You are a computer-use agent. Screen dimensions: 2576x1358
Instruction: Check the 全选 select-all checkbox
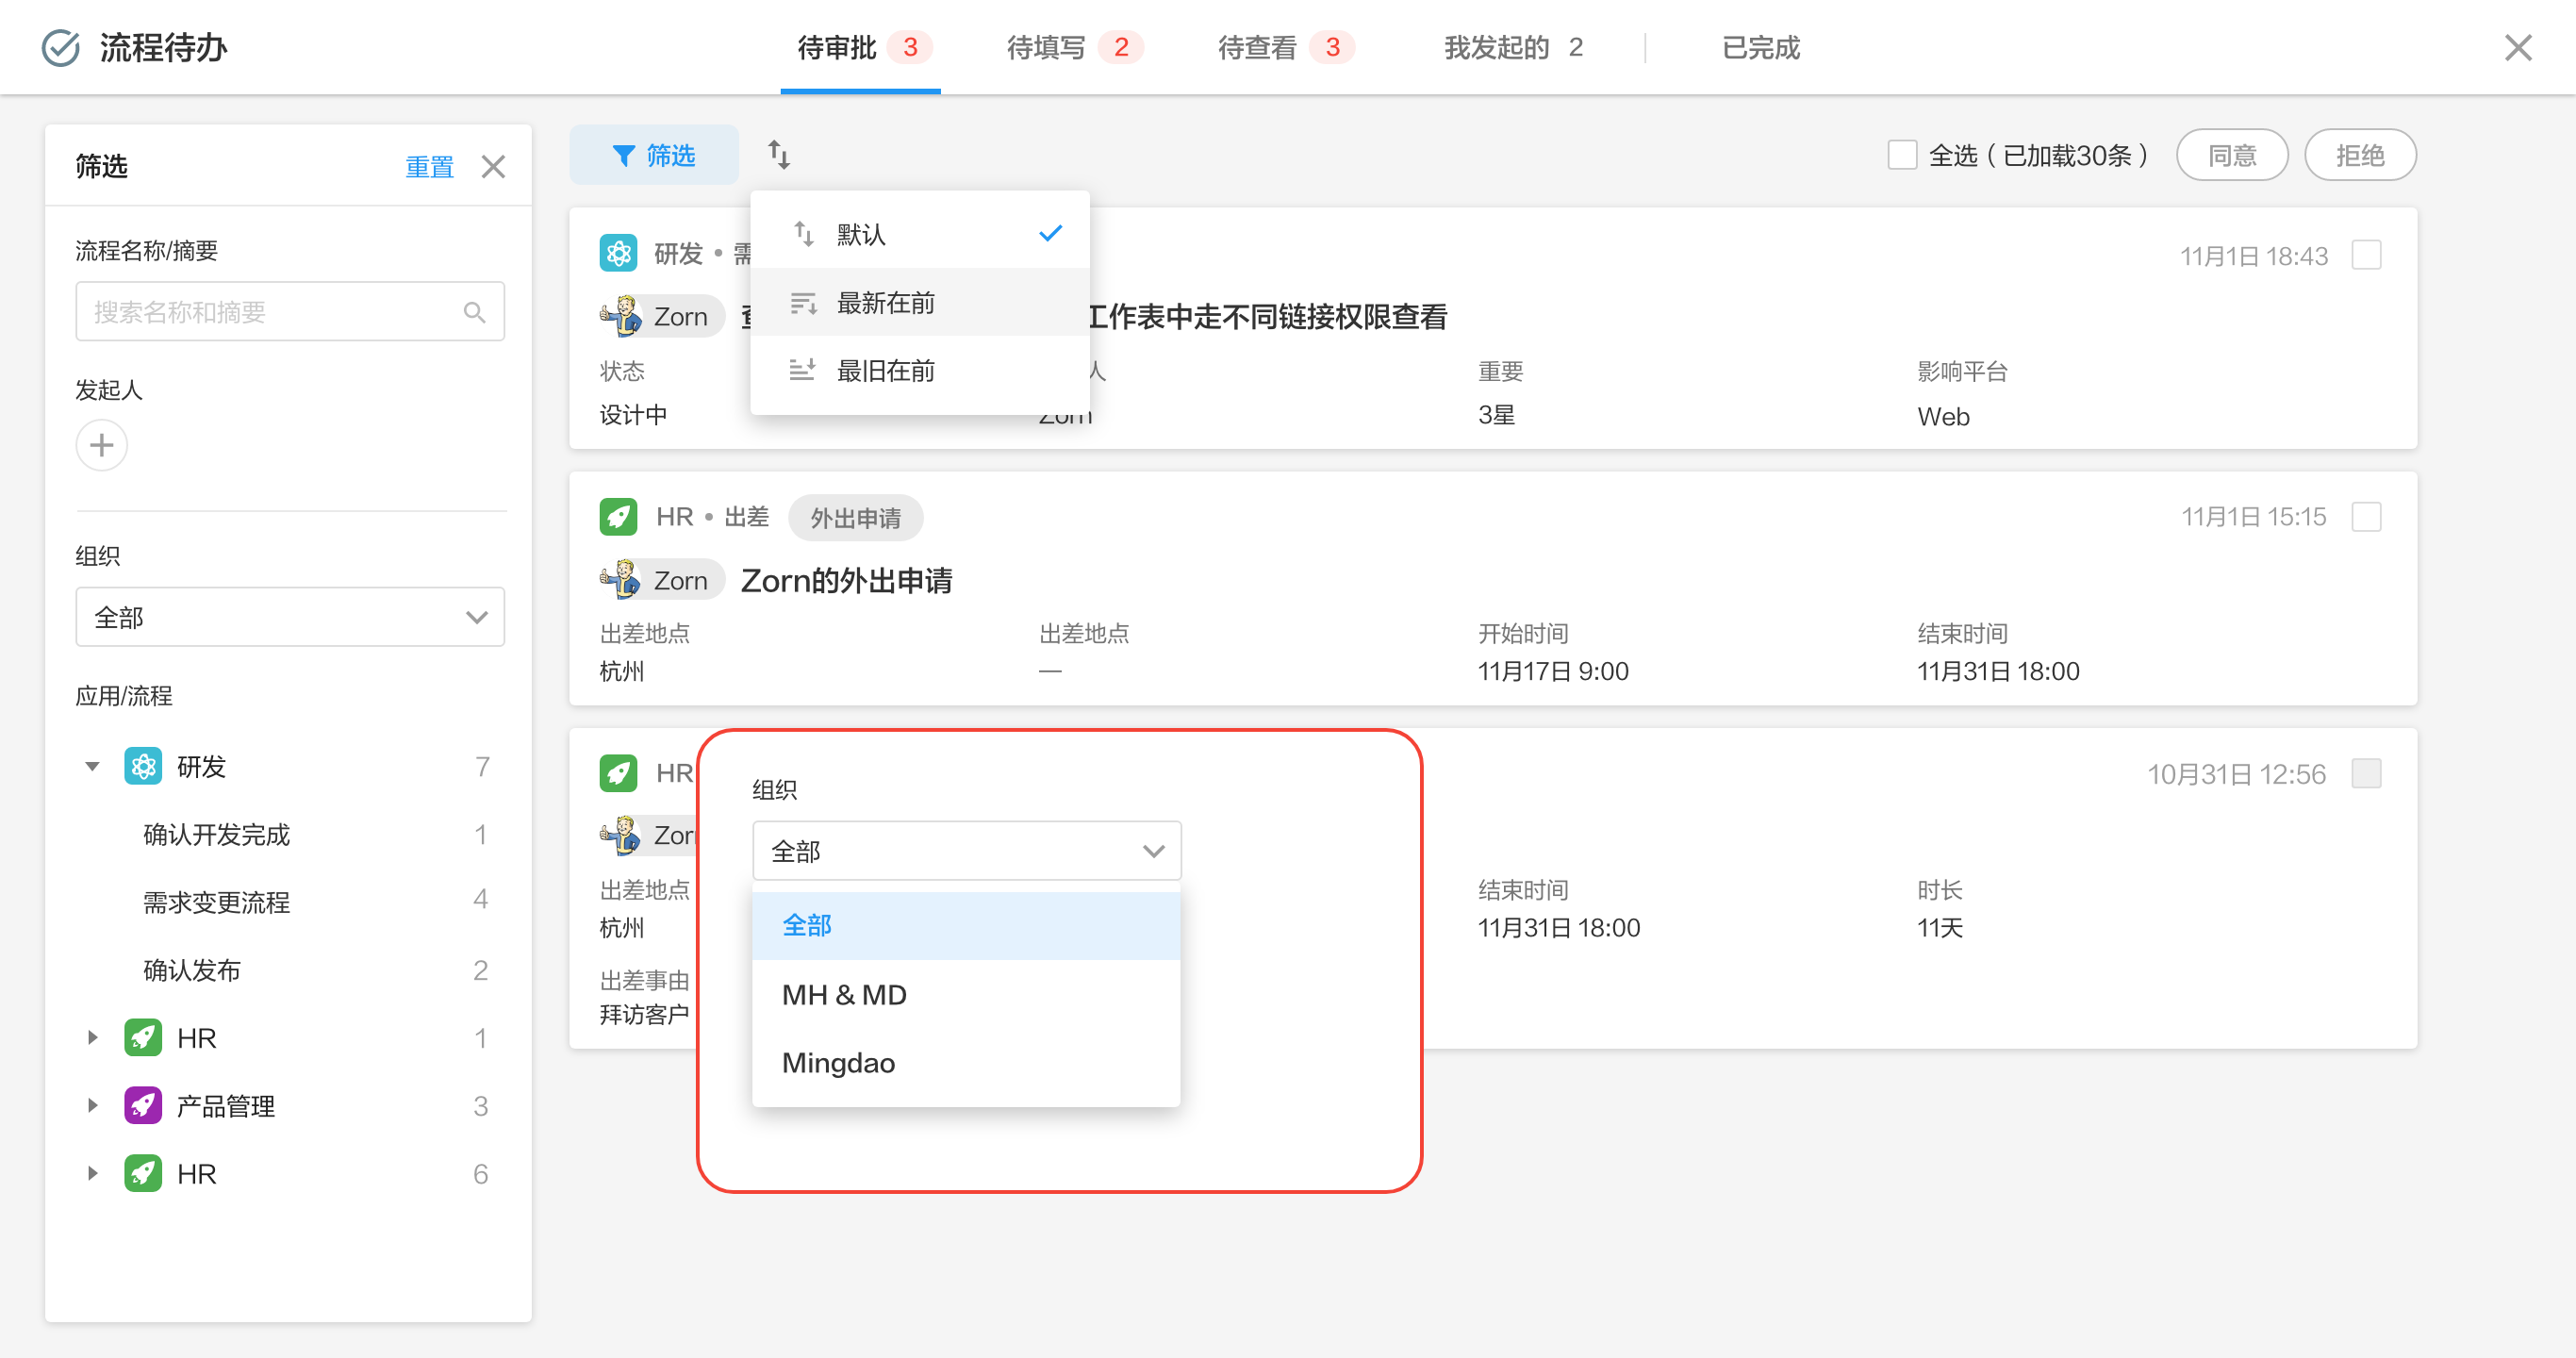tap(1901, 155)
